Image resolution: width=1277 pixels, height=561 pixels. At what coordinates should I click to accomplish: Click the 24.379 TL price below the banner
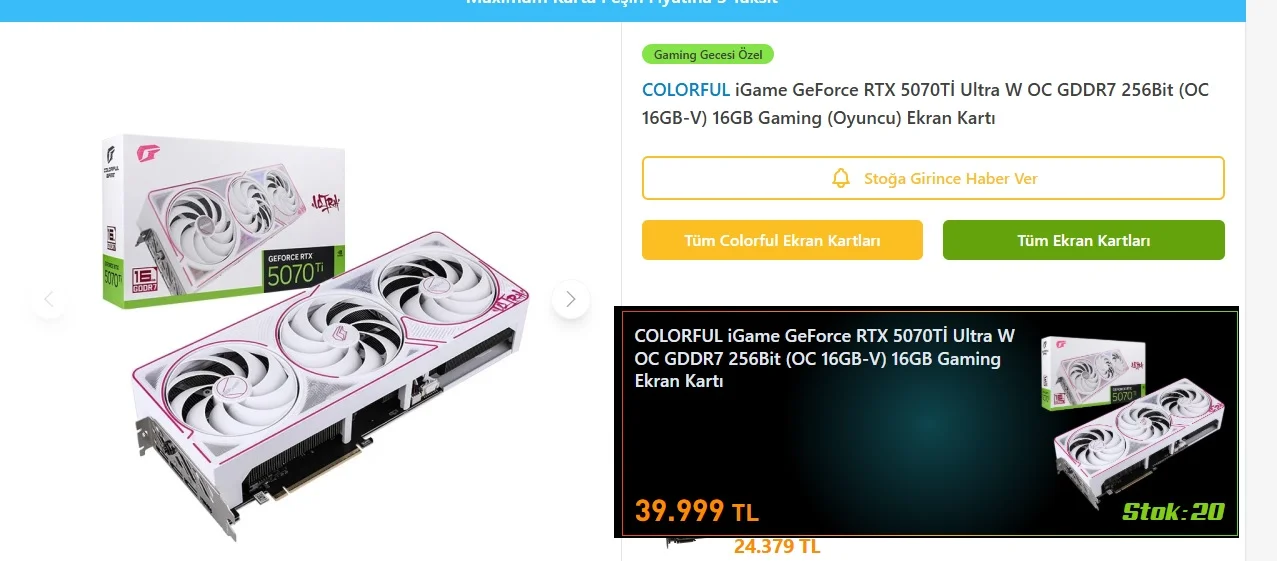777,547
